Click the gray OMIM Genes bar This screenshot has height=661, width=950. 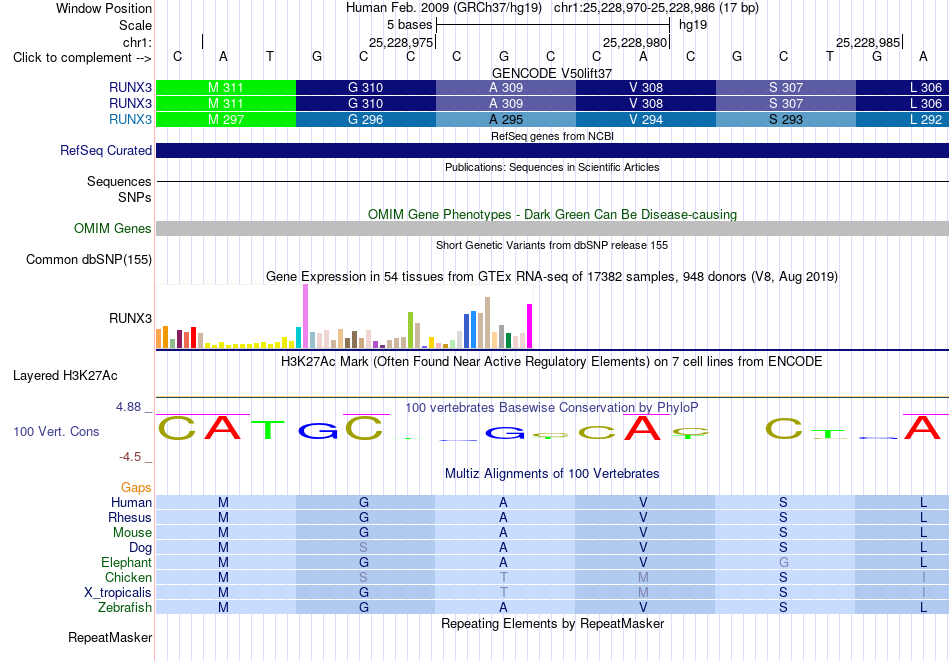pyautogui.click(x=552, y=228)
